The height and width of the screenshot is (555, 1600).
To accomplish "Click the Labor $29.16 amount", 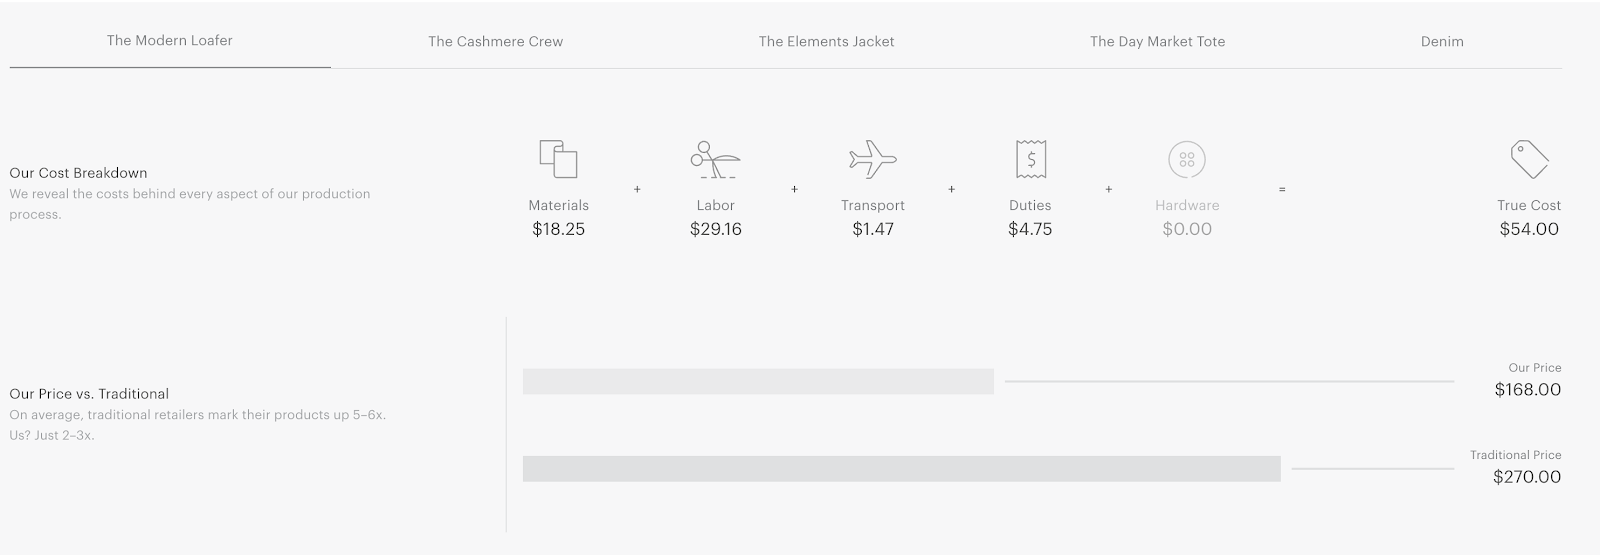I will coord(715,229).
